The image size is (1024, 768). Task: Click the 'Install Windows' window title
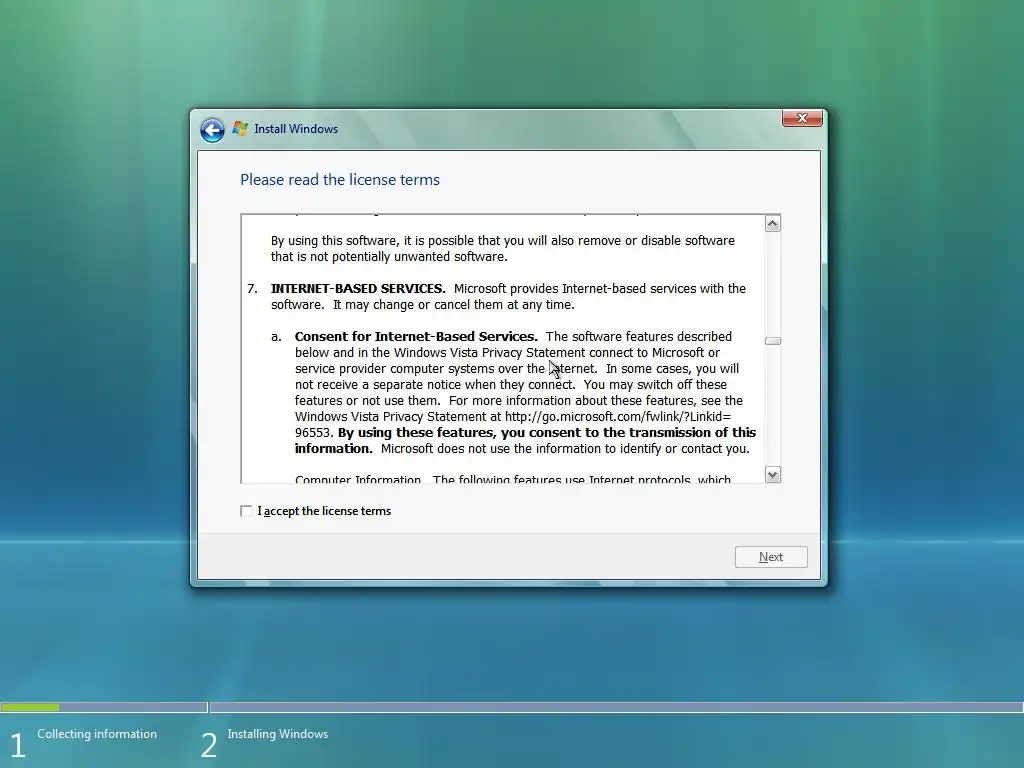pyautogui.click(x=296, y=129)
